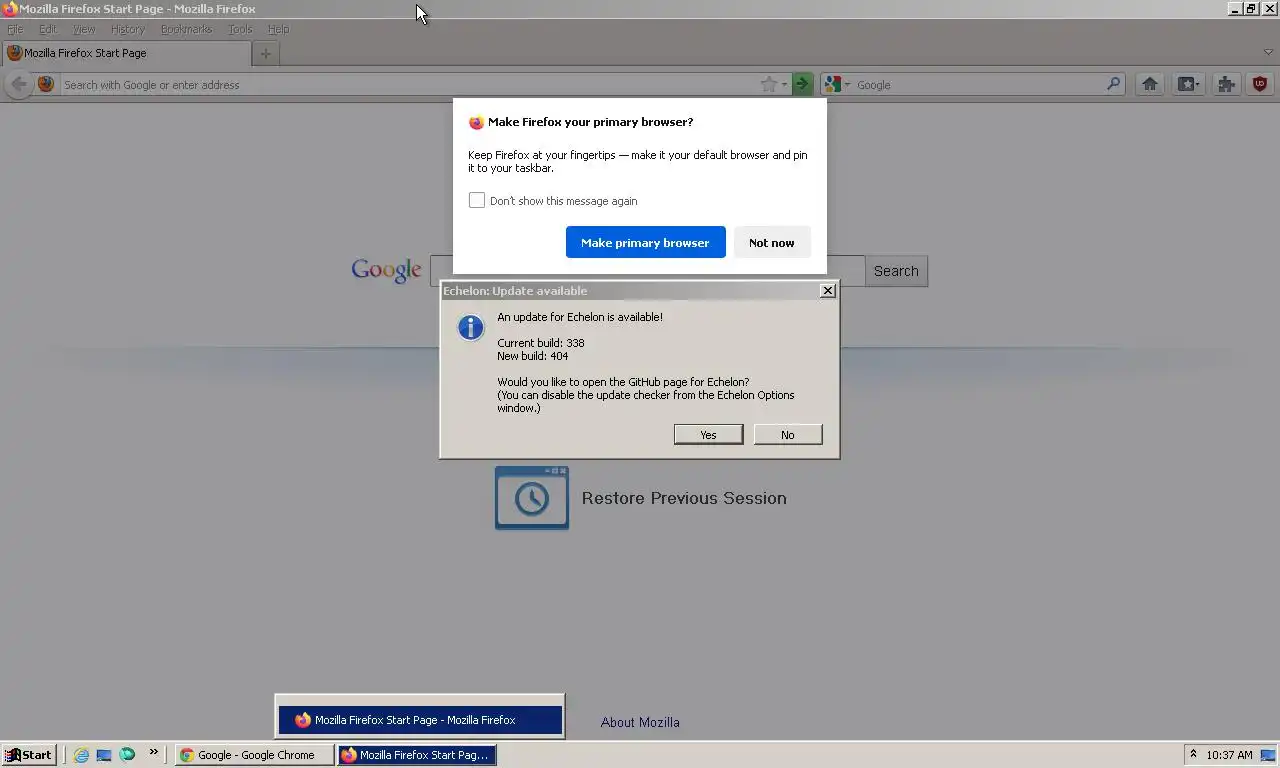Click the Back arrow button in toolbar

click(x=18, y=84)
